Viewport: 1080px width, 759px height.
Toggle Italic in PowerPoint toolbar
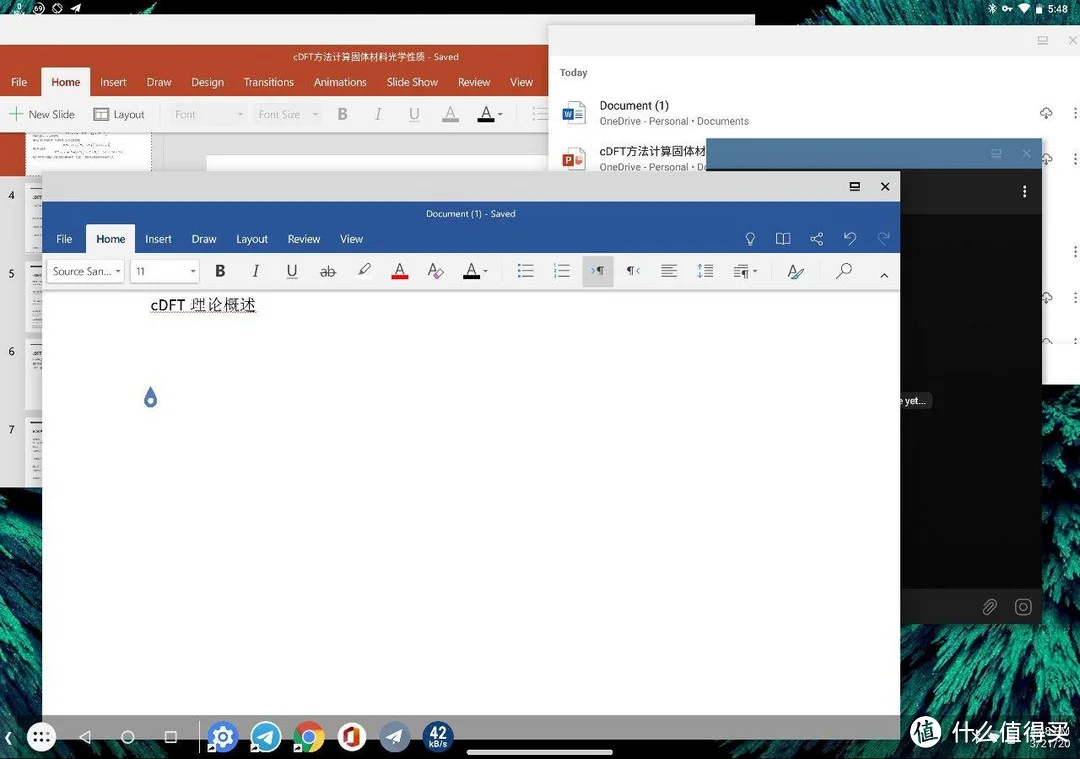click(x=378, y=114)
